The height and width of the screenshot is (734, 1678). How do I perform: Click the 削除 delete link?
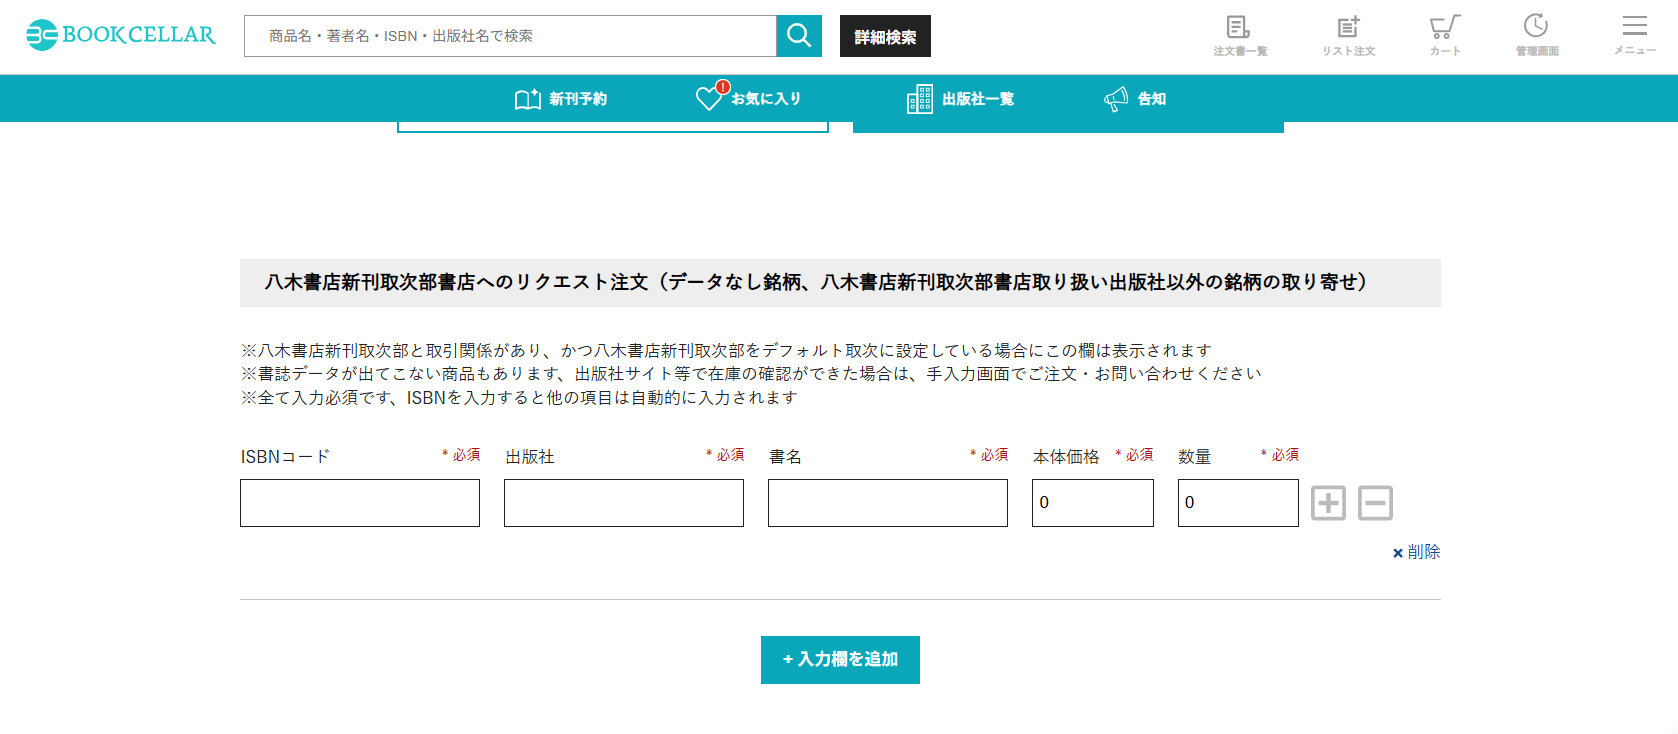pyautogui.click(x=1416, y=552)
